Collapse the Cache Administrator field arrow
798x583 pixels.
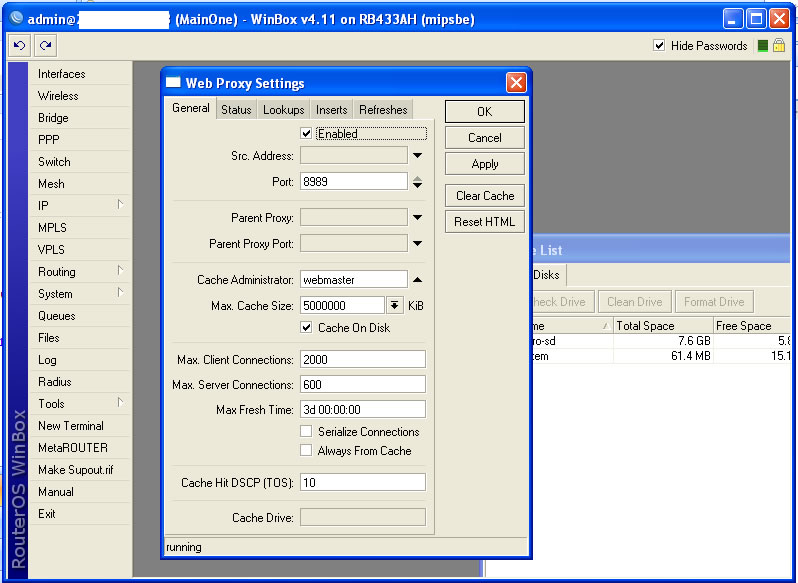point(417,279)
